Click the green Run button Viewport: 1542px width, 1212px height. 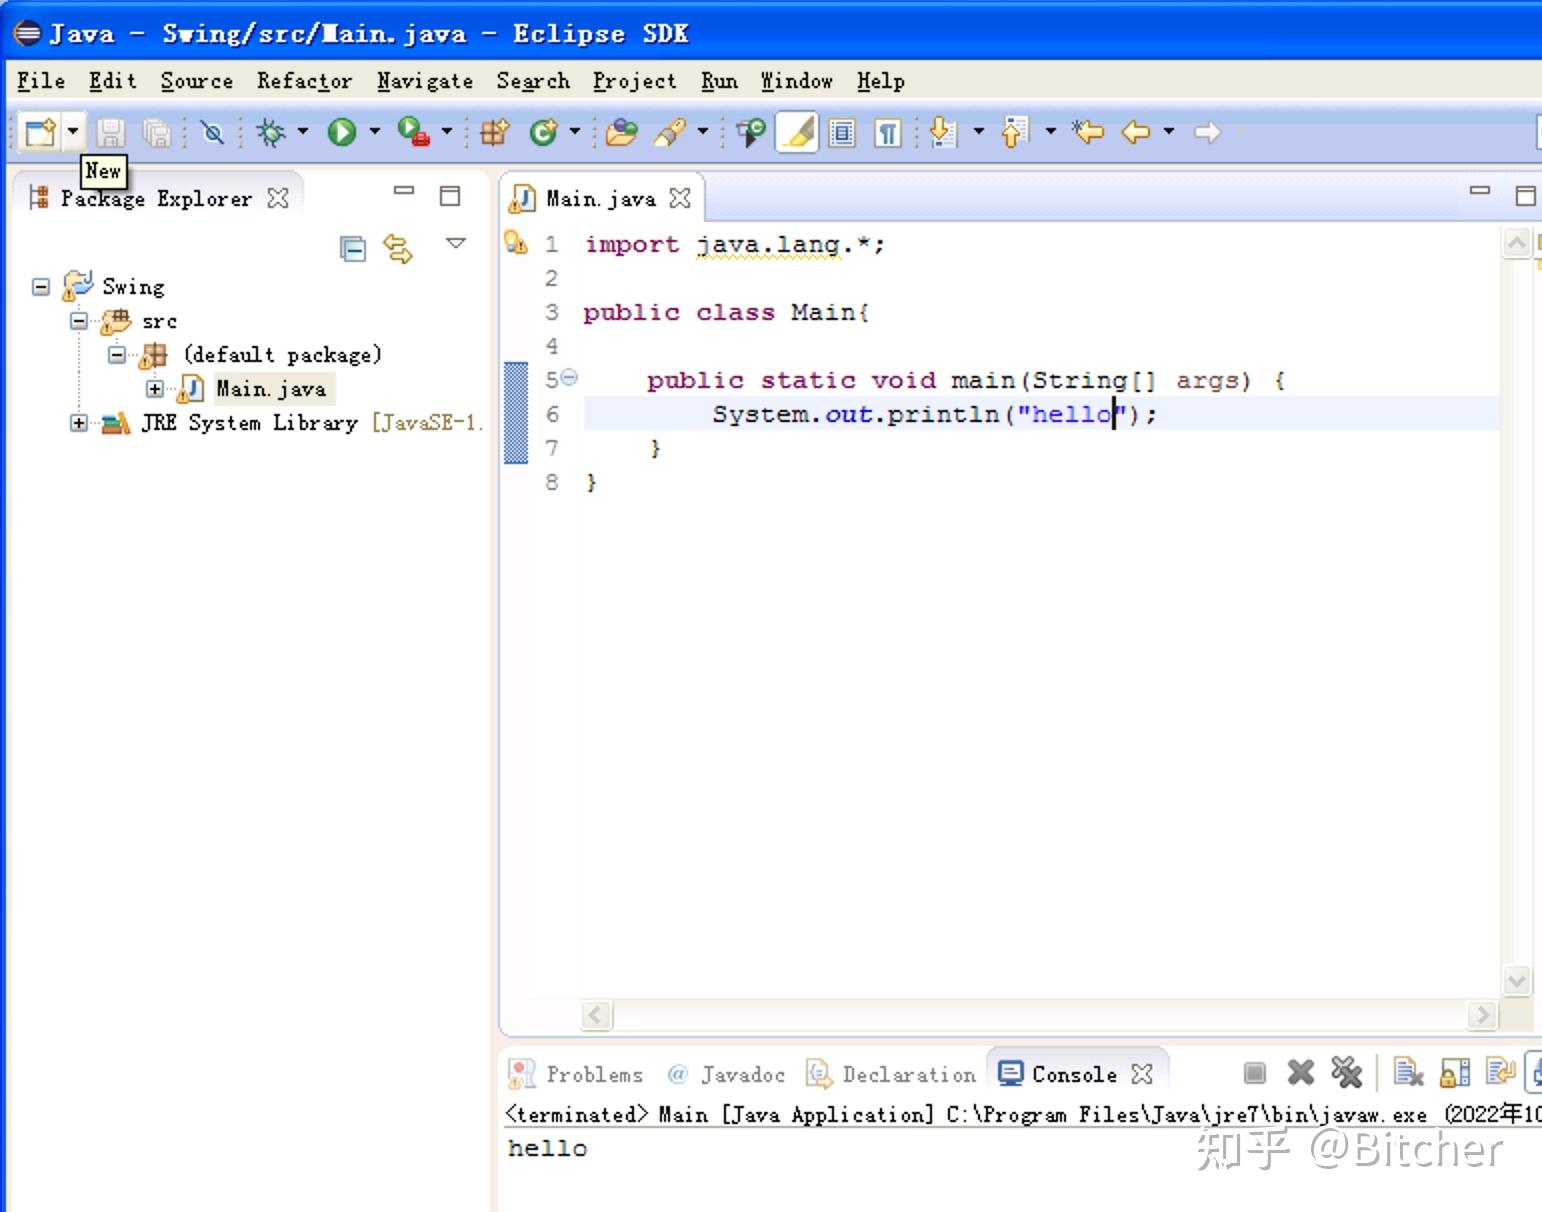(342, 132)
